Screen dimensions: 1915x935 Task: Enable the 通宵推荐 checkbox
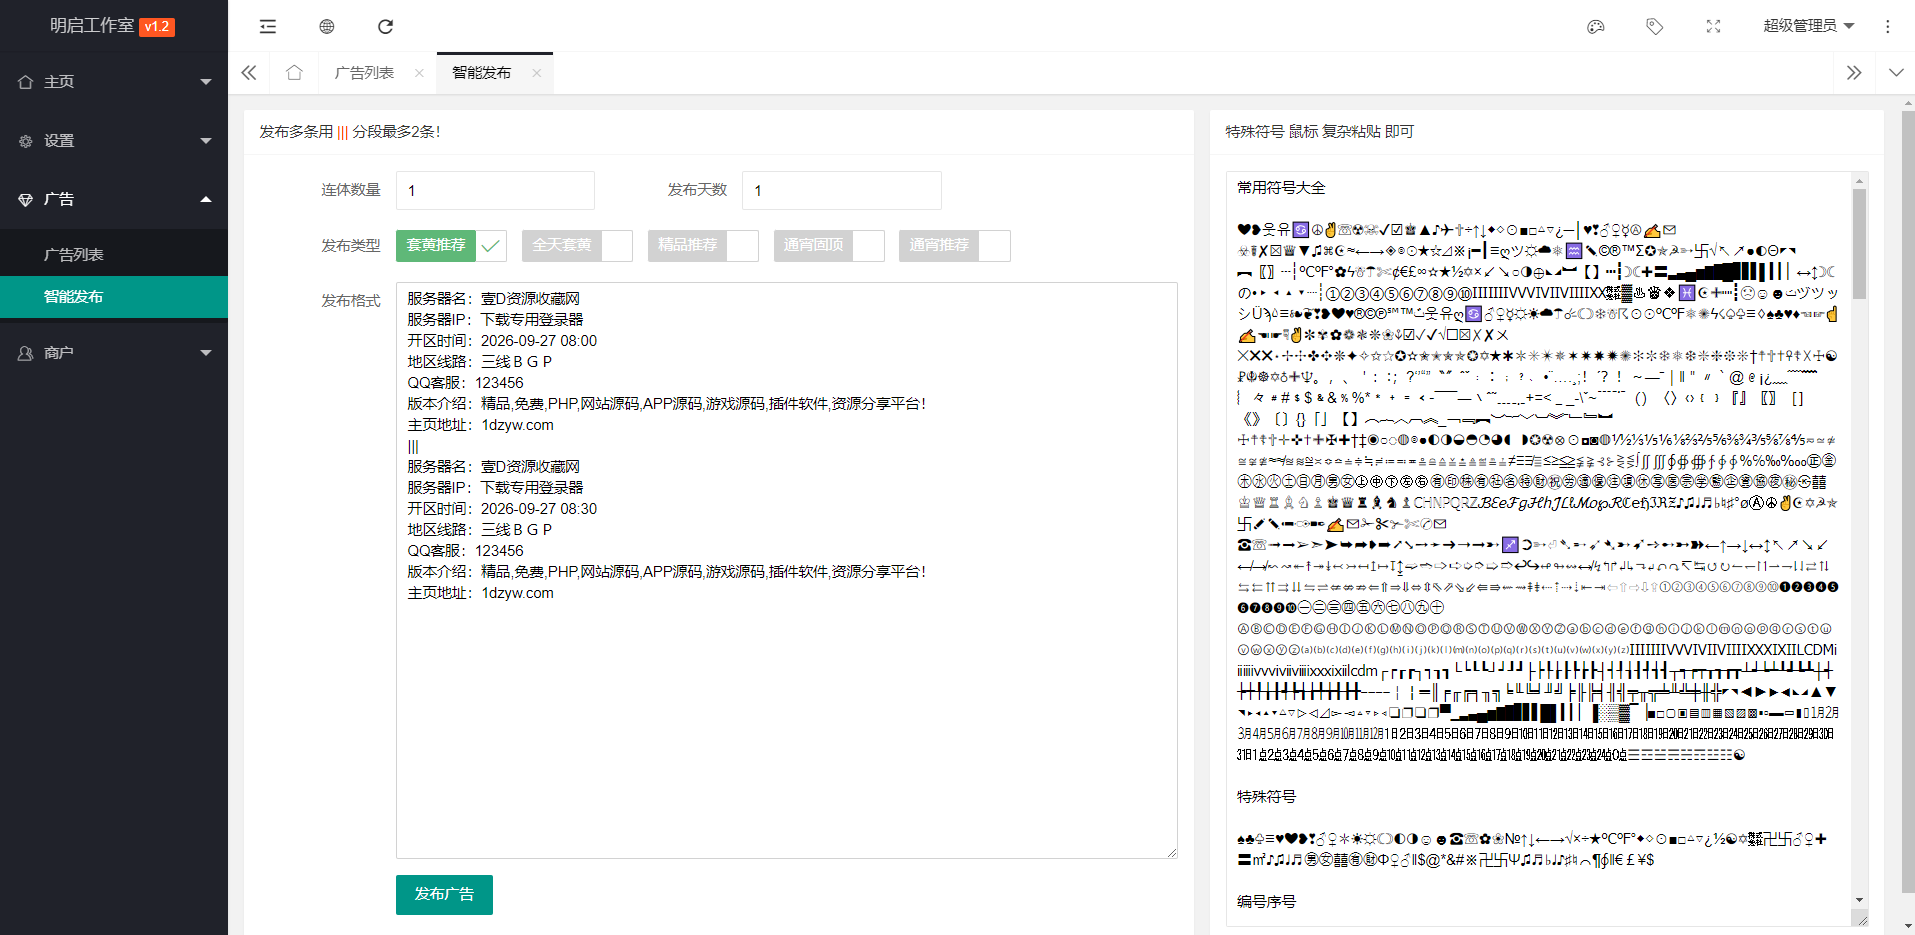click(955, 245)
